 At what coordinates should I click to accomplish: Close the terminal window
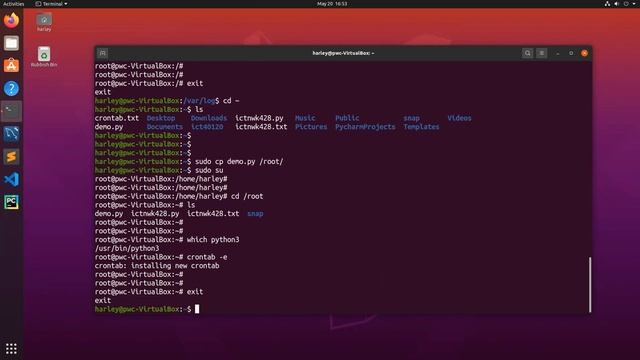pos(584,53)
